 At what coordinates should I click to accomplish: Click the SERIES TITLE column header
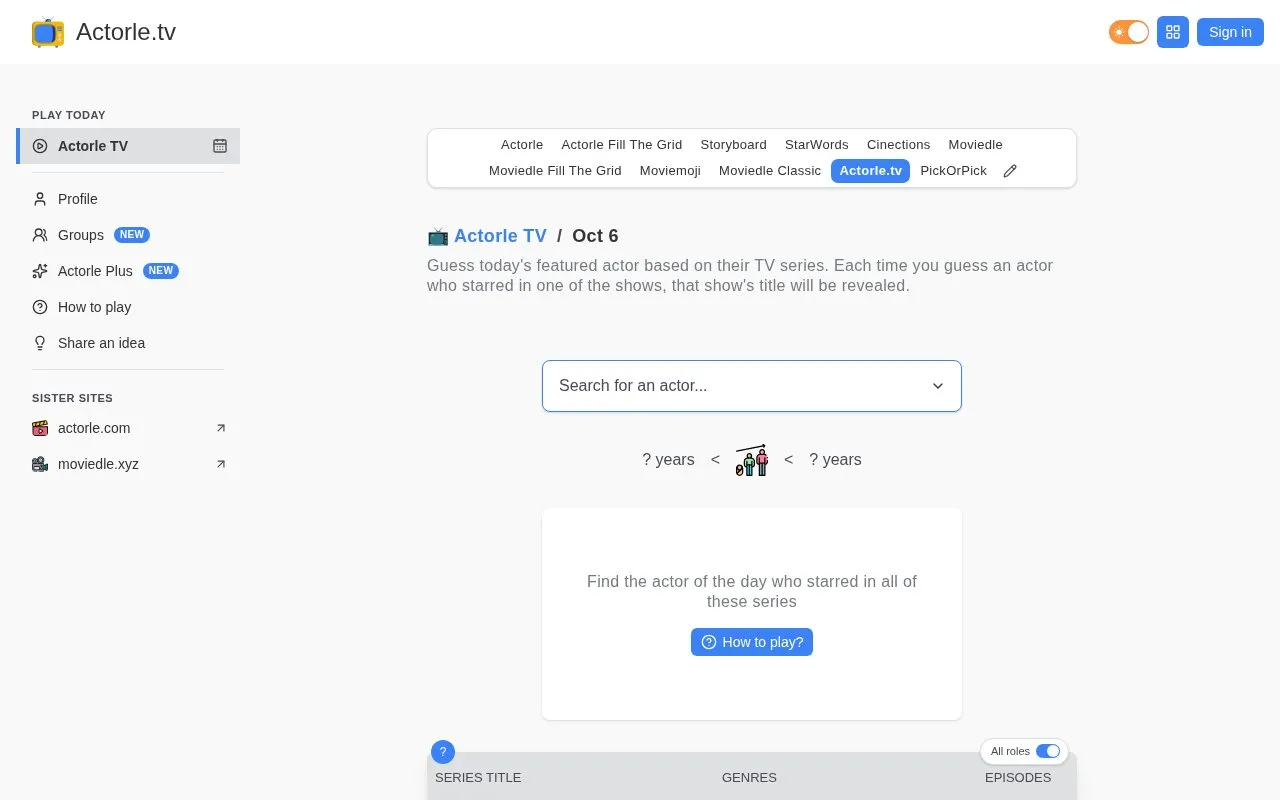click(478, 777)
